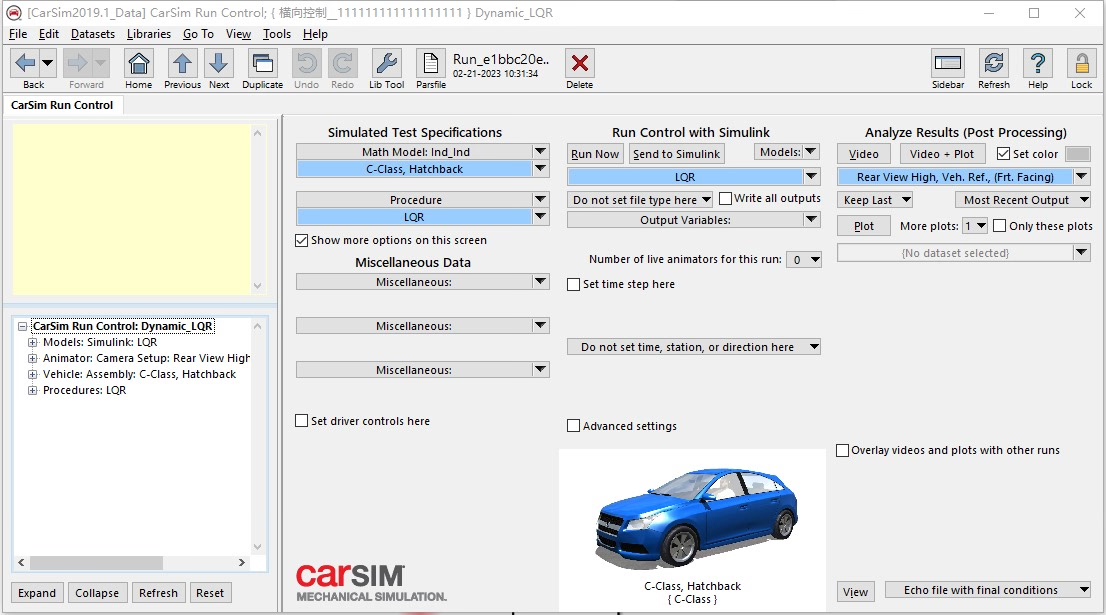Click the Undo toolbar icon

tap(307, 63)
